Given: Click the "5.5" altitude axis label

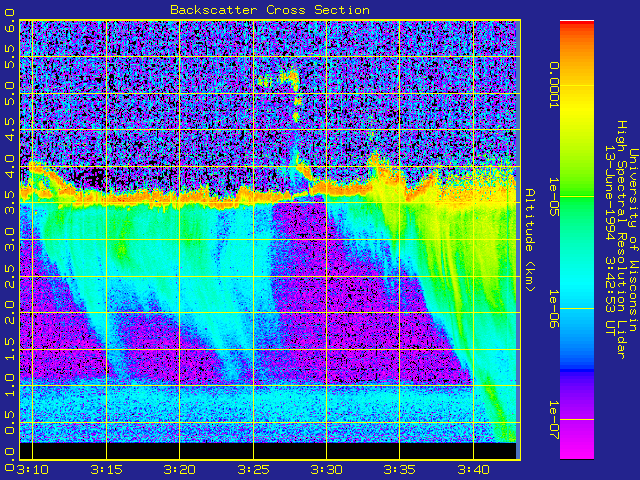Looking at the screenshot, I should tap(10, 56).
